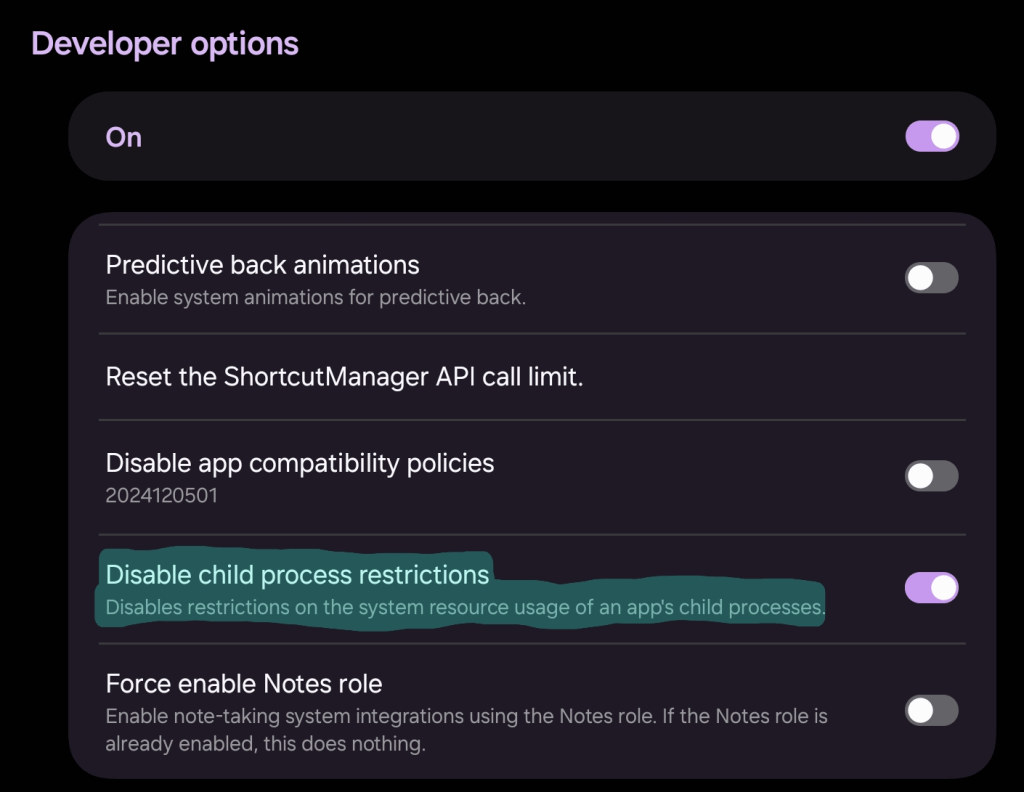Enable the Predictive back animations switch
1024x792 pixels.
[x=932, y=278]
